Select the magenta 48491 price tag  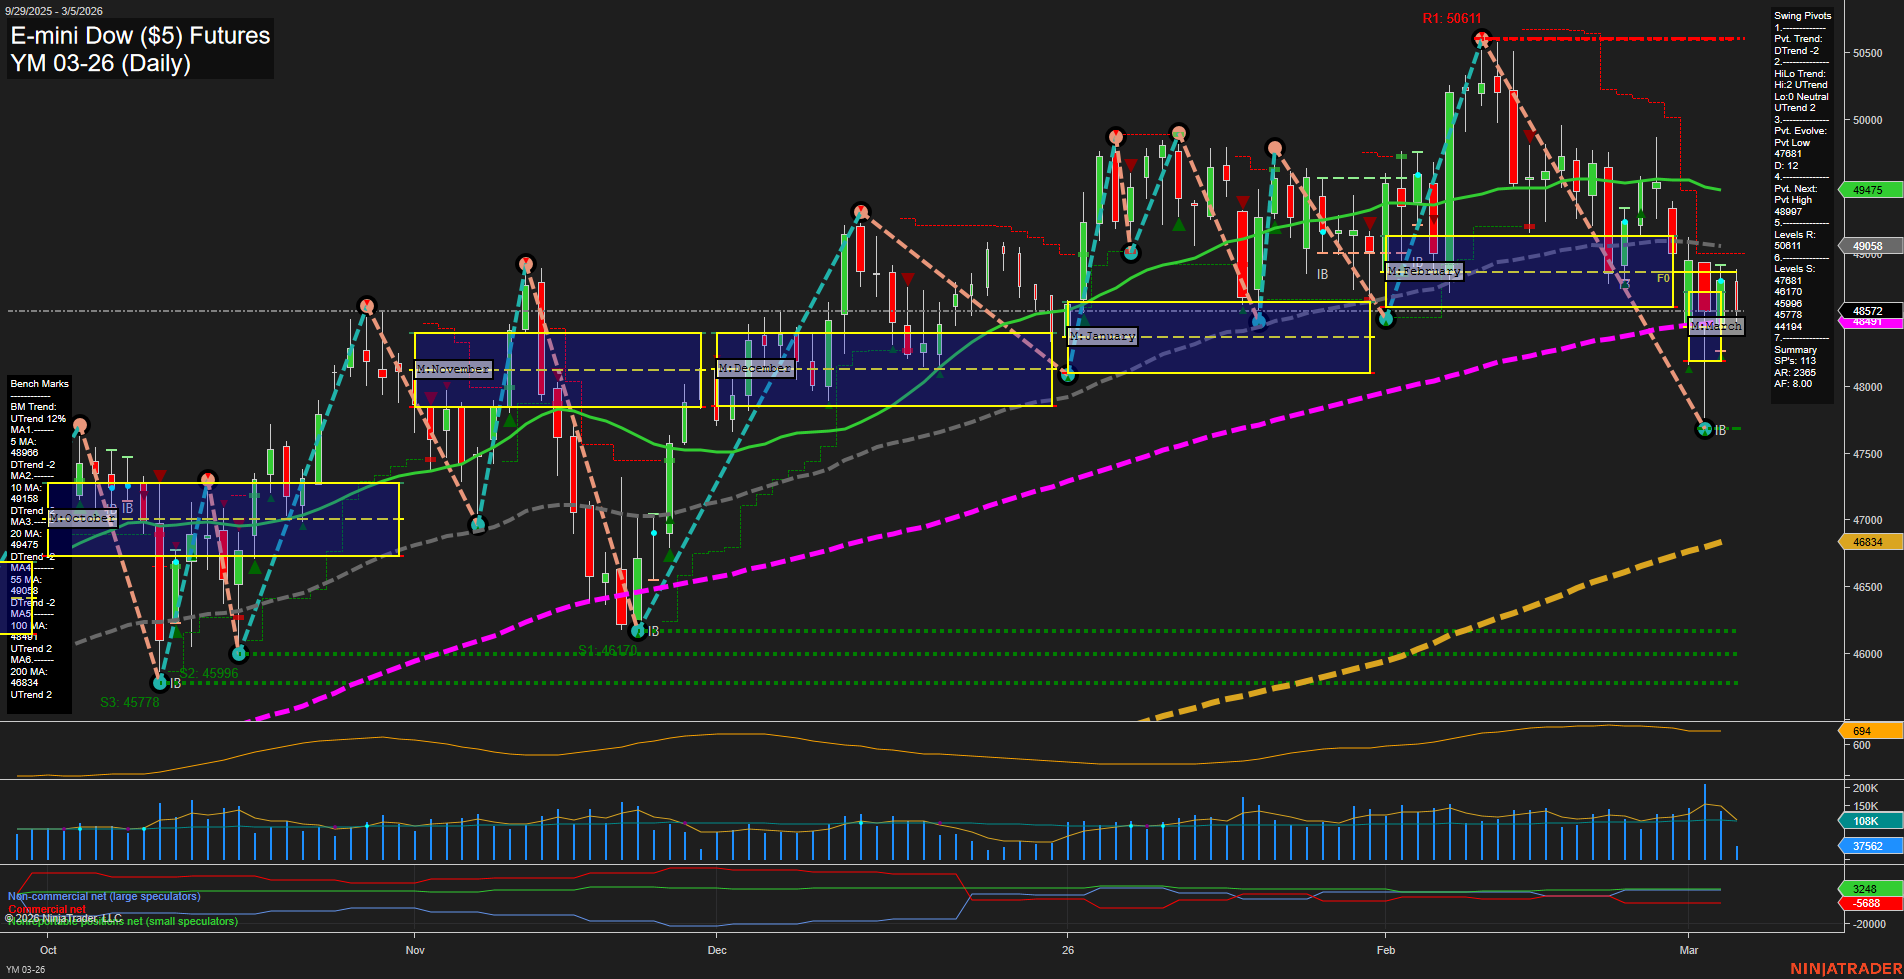(x=1870, y=322)
